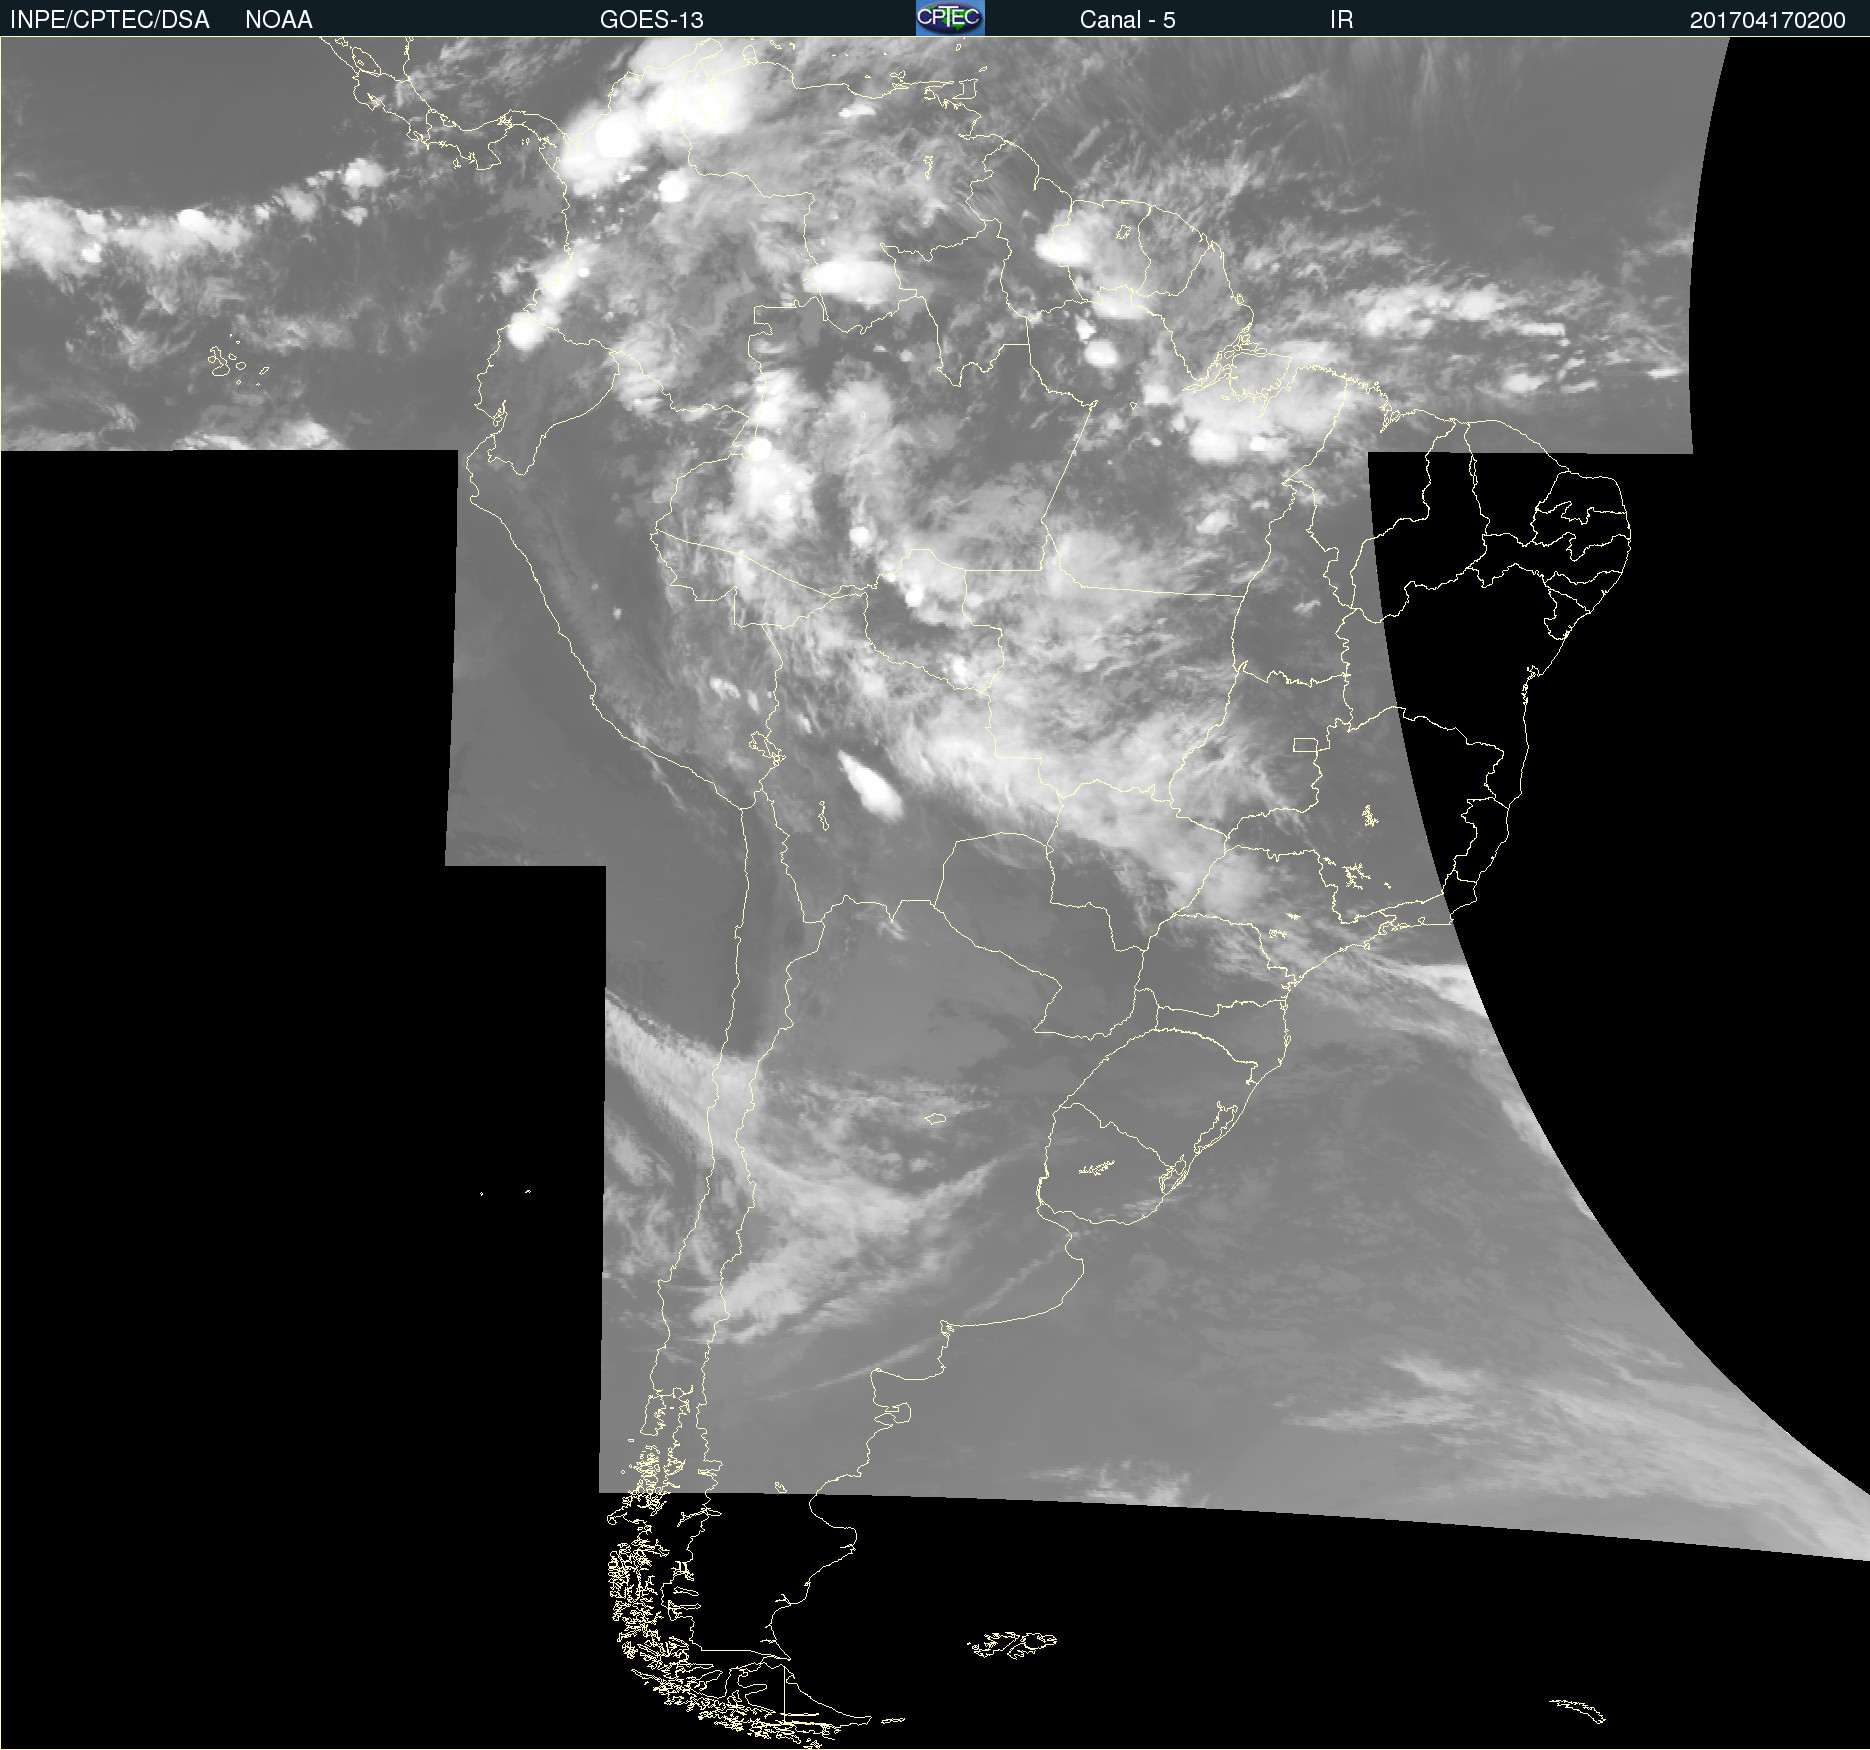Click the INPE/CPTEC/DSA header text
This screenshot has height=1750, width=1870.
tap(110, 20)
